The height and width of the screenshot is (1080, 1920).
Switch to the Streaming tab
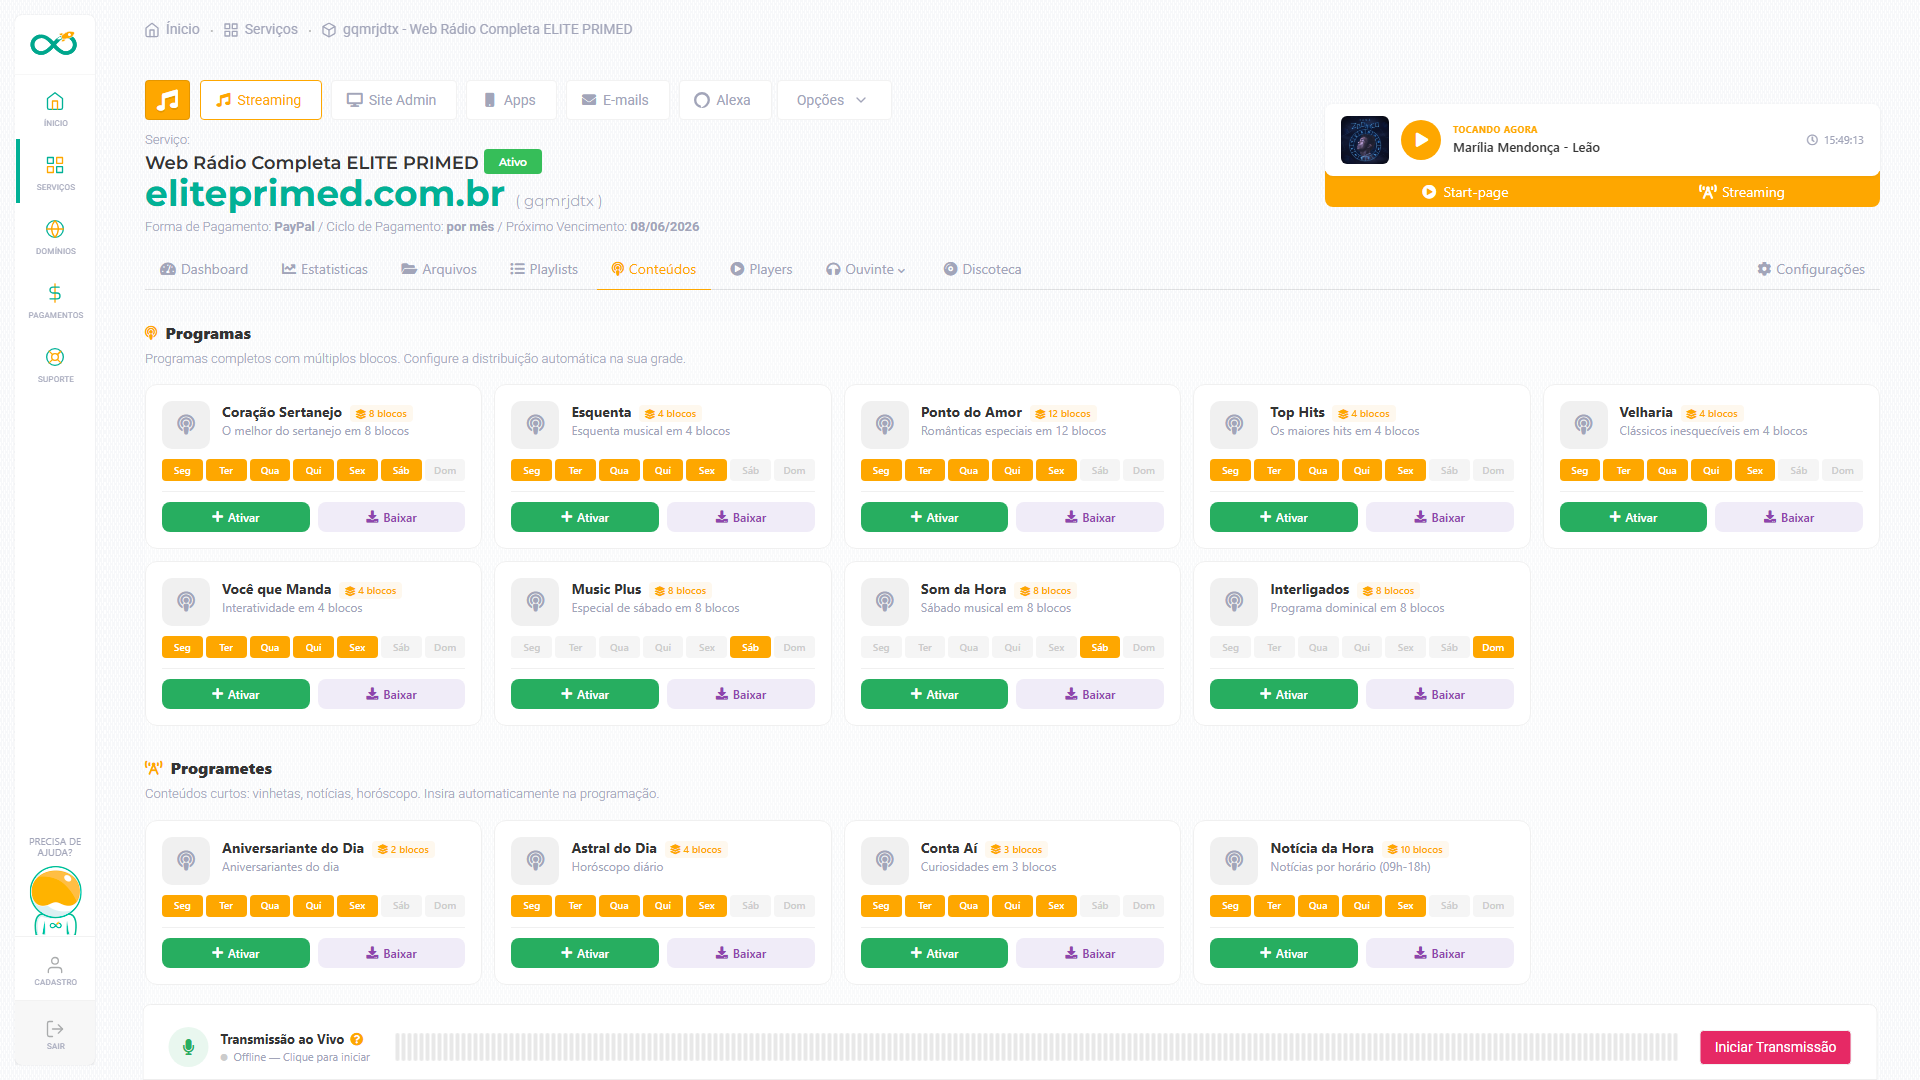coord(260,100)
